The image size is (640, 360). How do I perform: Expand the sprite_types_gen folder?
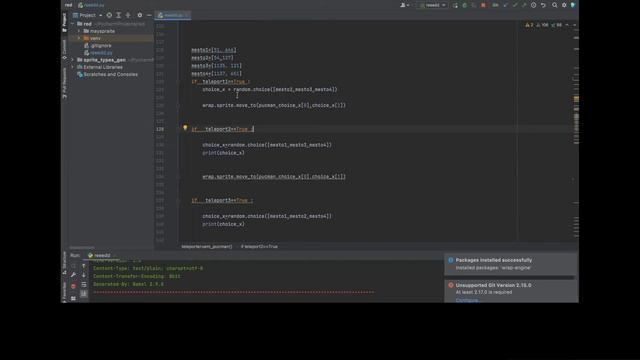tap(73, 60)
